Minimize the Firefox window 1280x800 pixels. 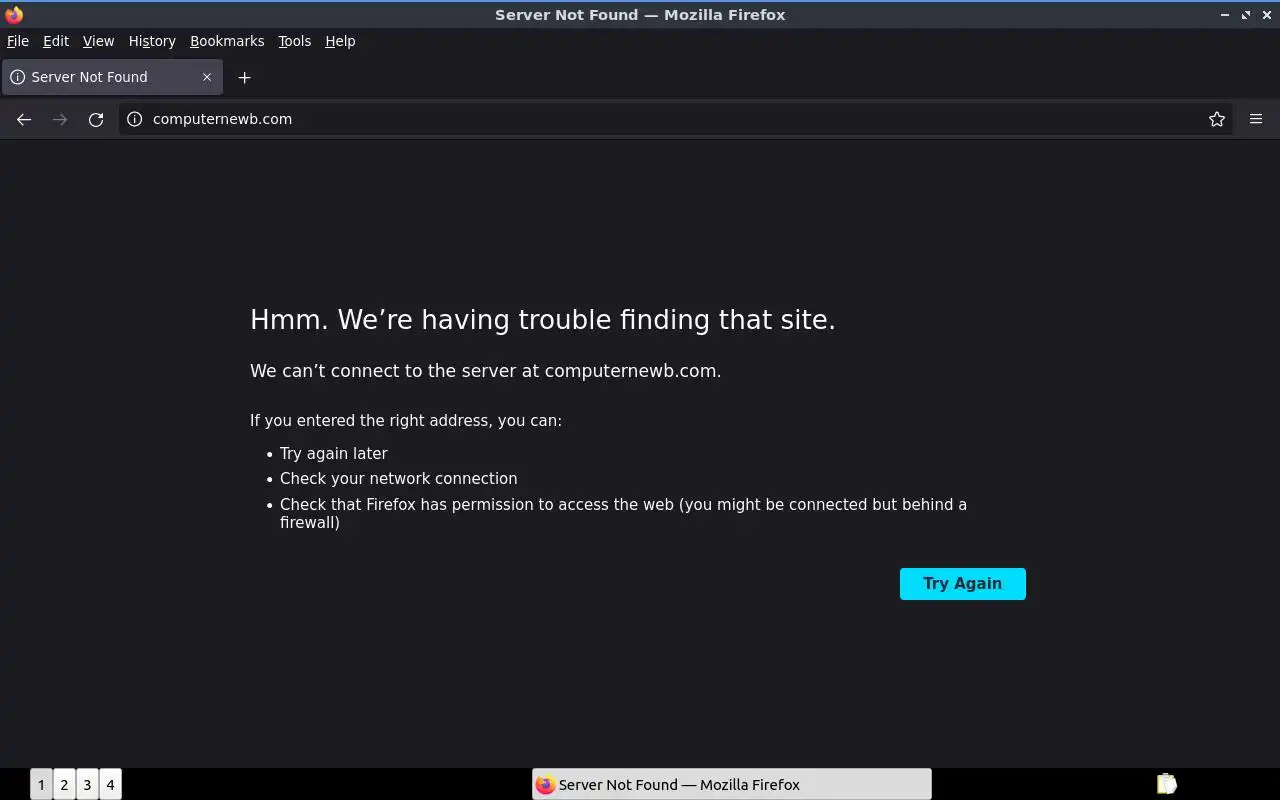[1225, 15]
